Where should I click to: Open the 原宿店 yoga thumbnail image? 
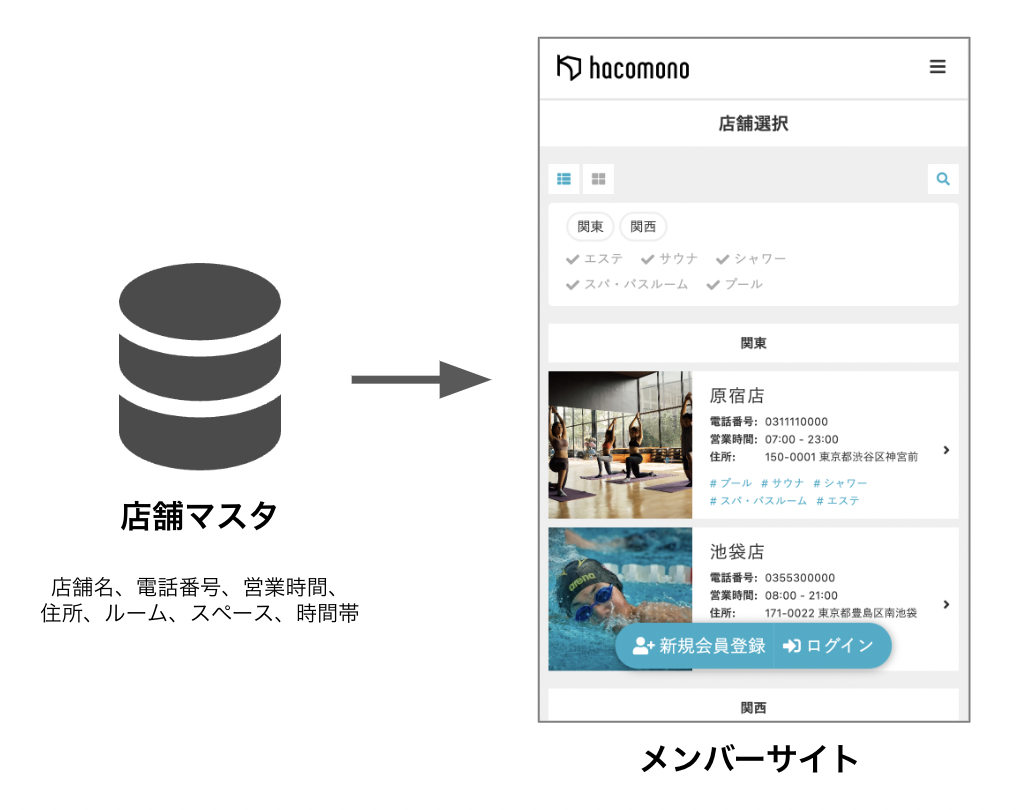pos(620,445)
